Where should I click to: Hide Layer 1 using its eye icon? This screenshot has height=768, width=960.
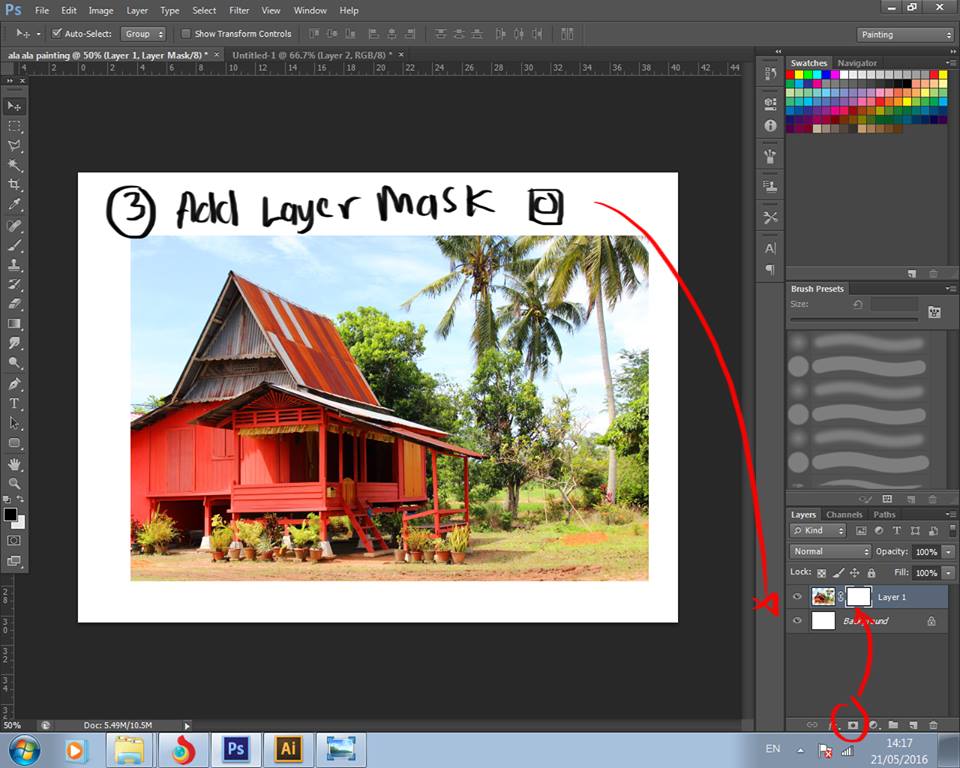797,597
